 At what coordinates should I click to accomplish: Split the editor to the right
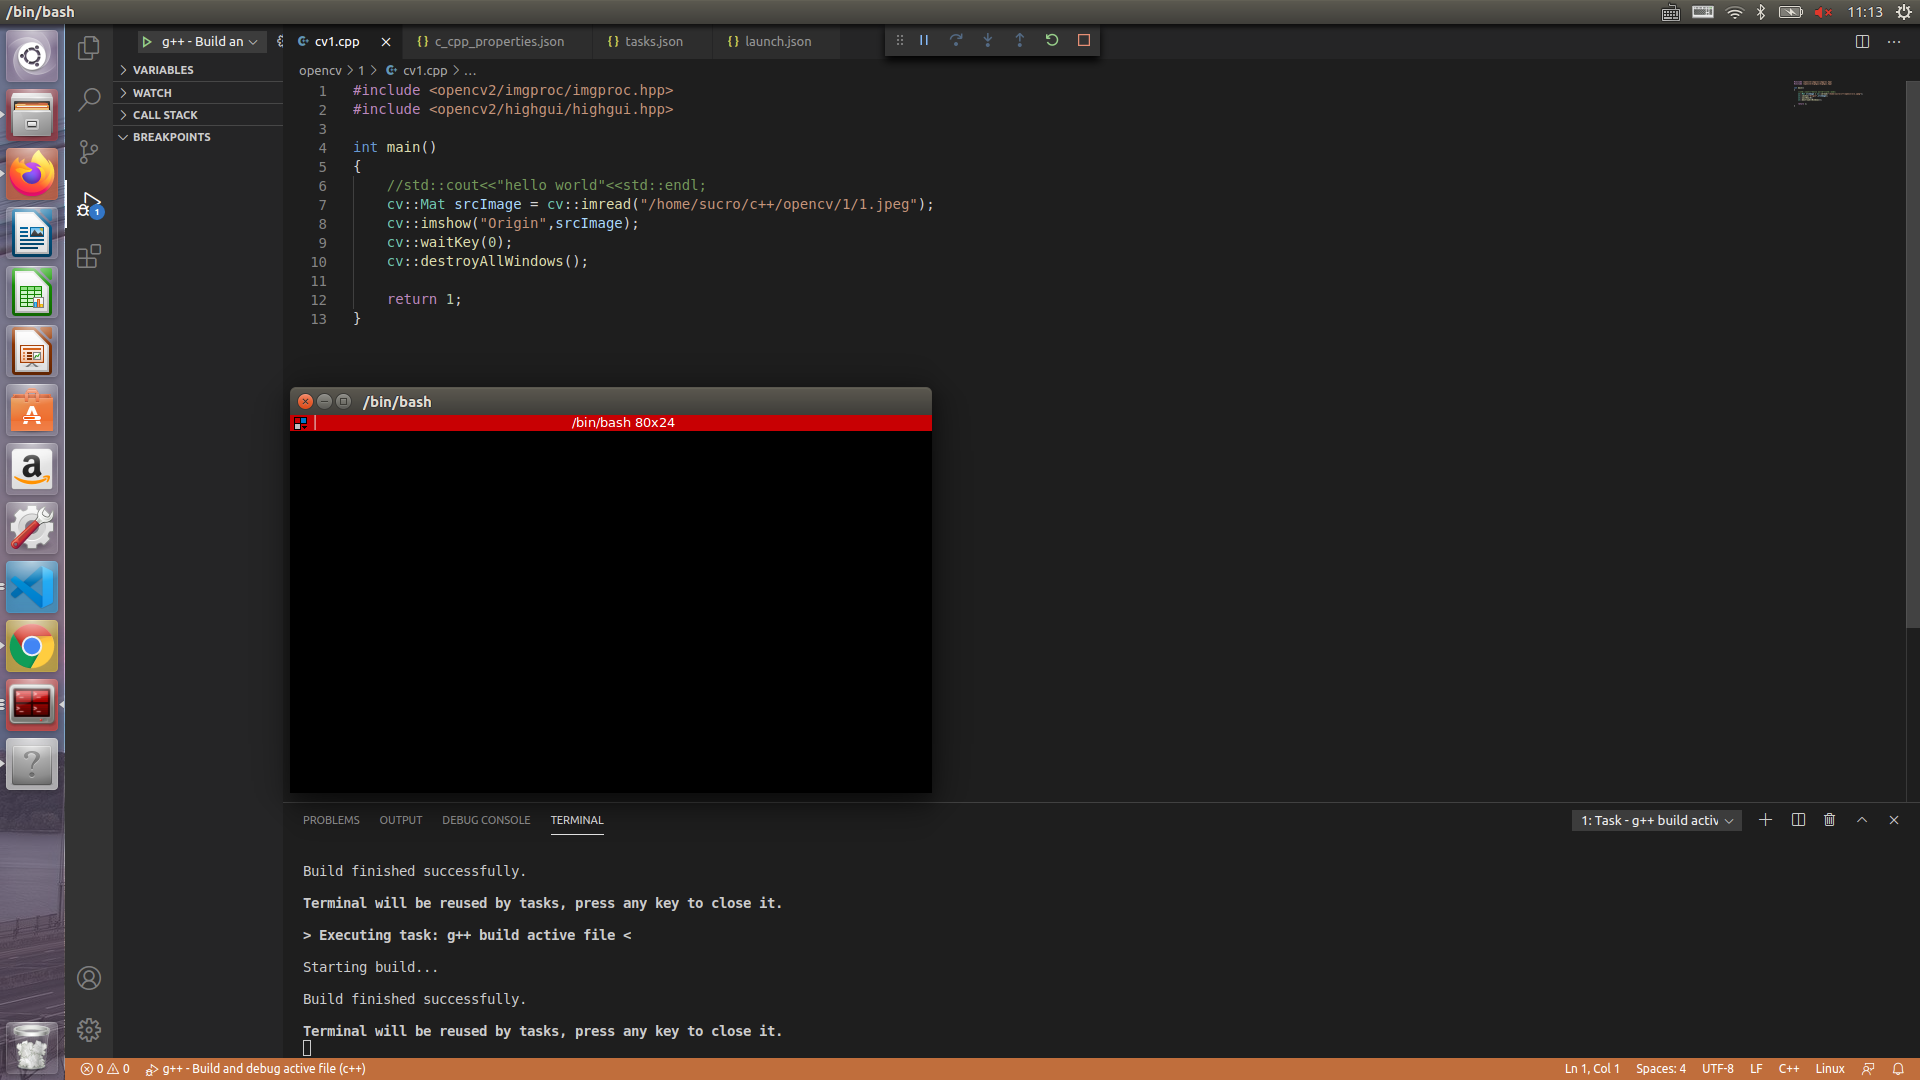click(1862, 41)
